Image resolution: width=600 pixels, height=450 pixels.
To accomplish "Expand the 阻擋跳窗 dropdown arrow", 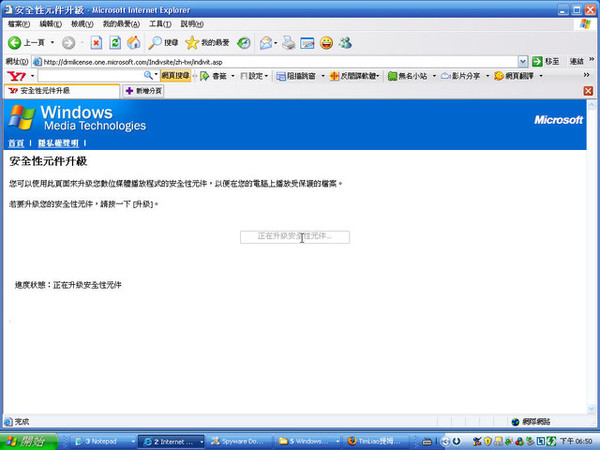I will [323, 76].
